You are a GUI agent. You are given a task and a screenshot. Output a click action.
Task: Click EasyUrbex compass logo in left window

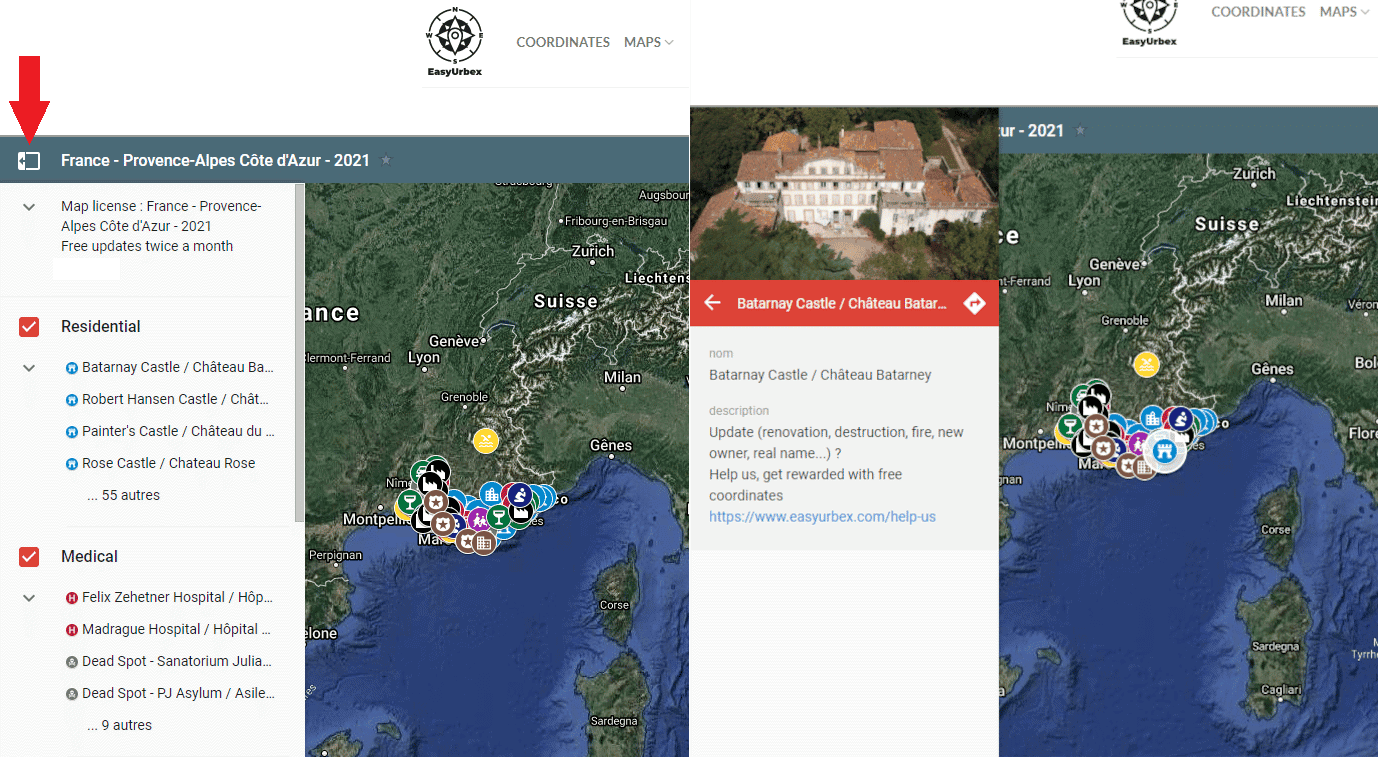tap(454, 42)
